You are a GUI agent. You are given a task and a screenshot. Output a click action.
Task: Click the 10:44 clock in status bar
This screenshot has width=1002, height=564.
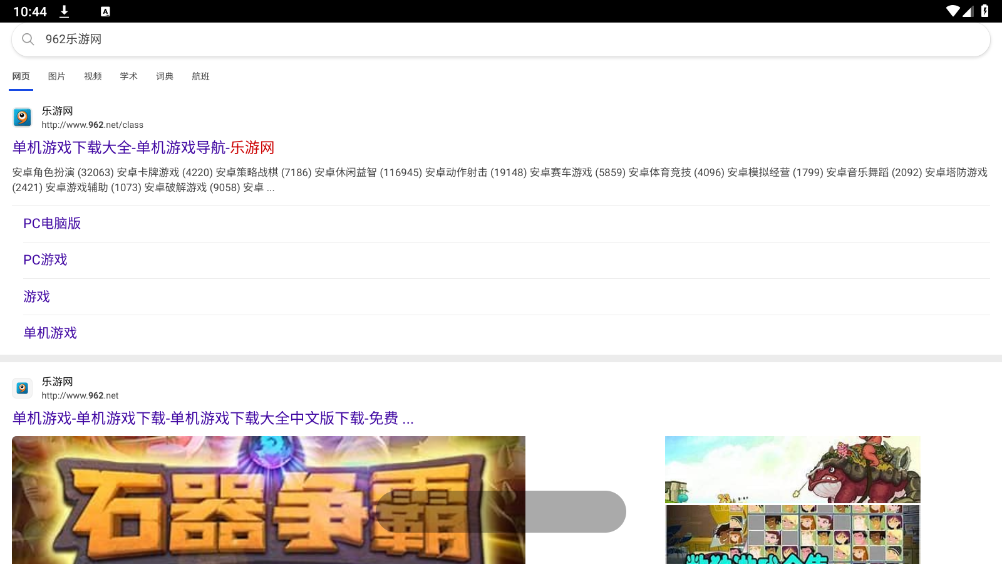pos(30,11)
